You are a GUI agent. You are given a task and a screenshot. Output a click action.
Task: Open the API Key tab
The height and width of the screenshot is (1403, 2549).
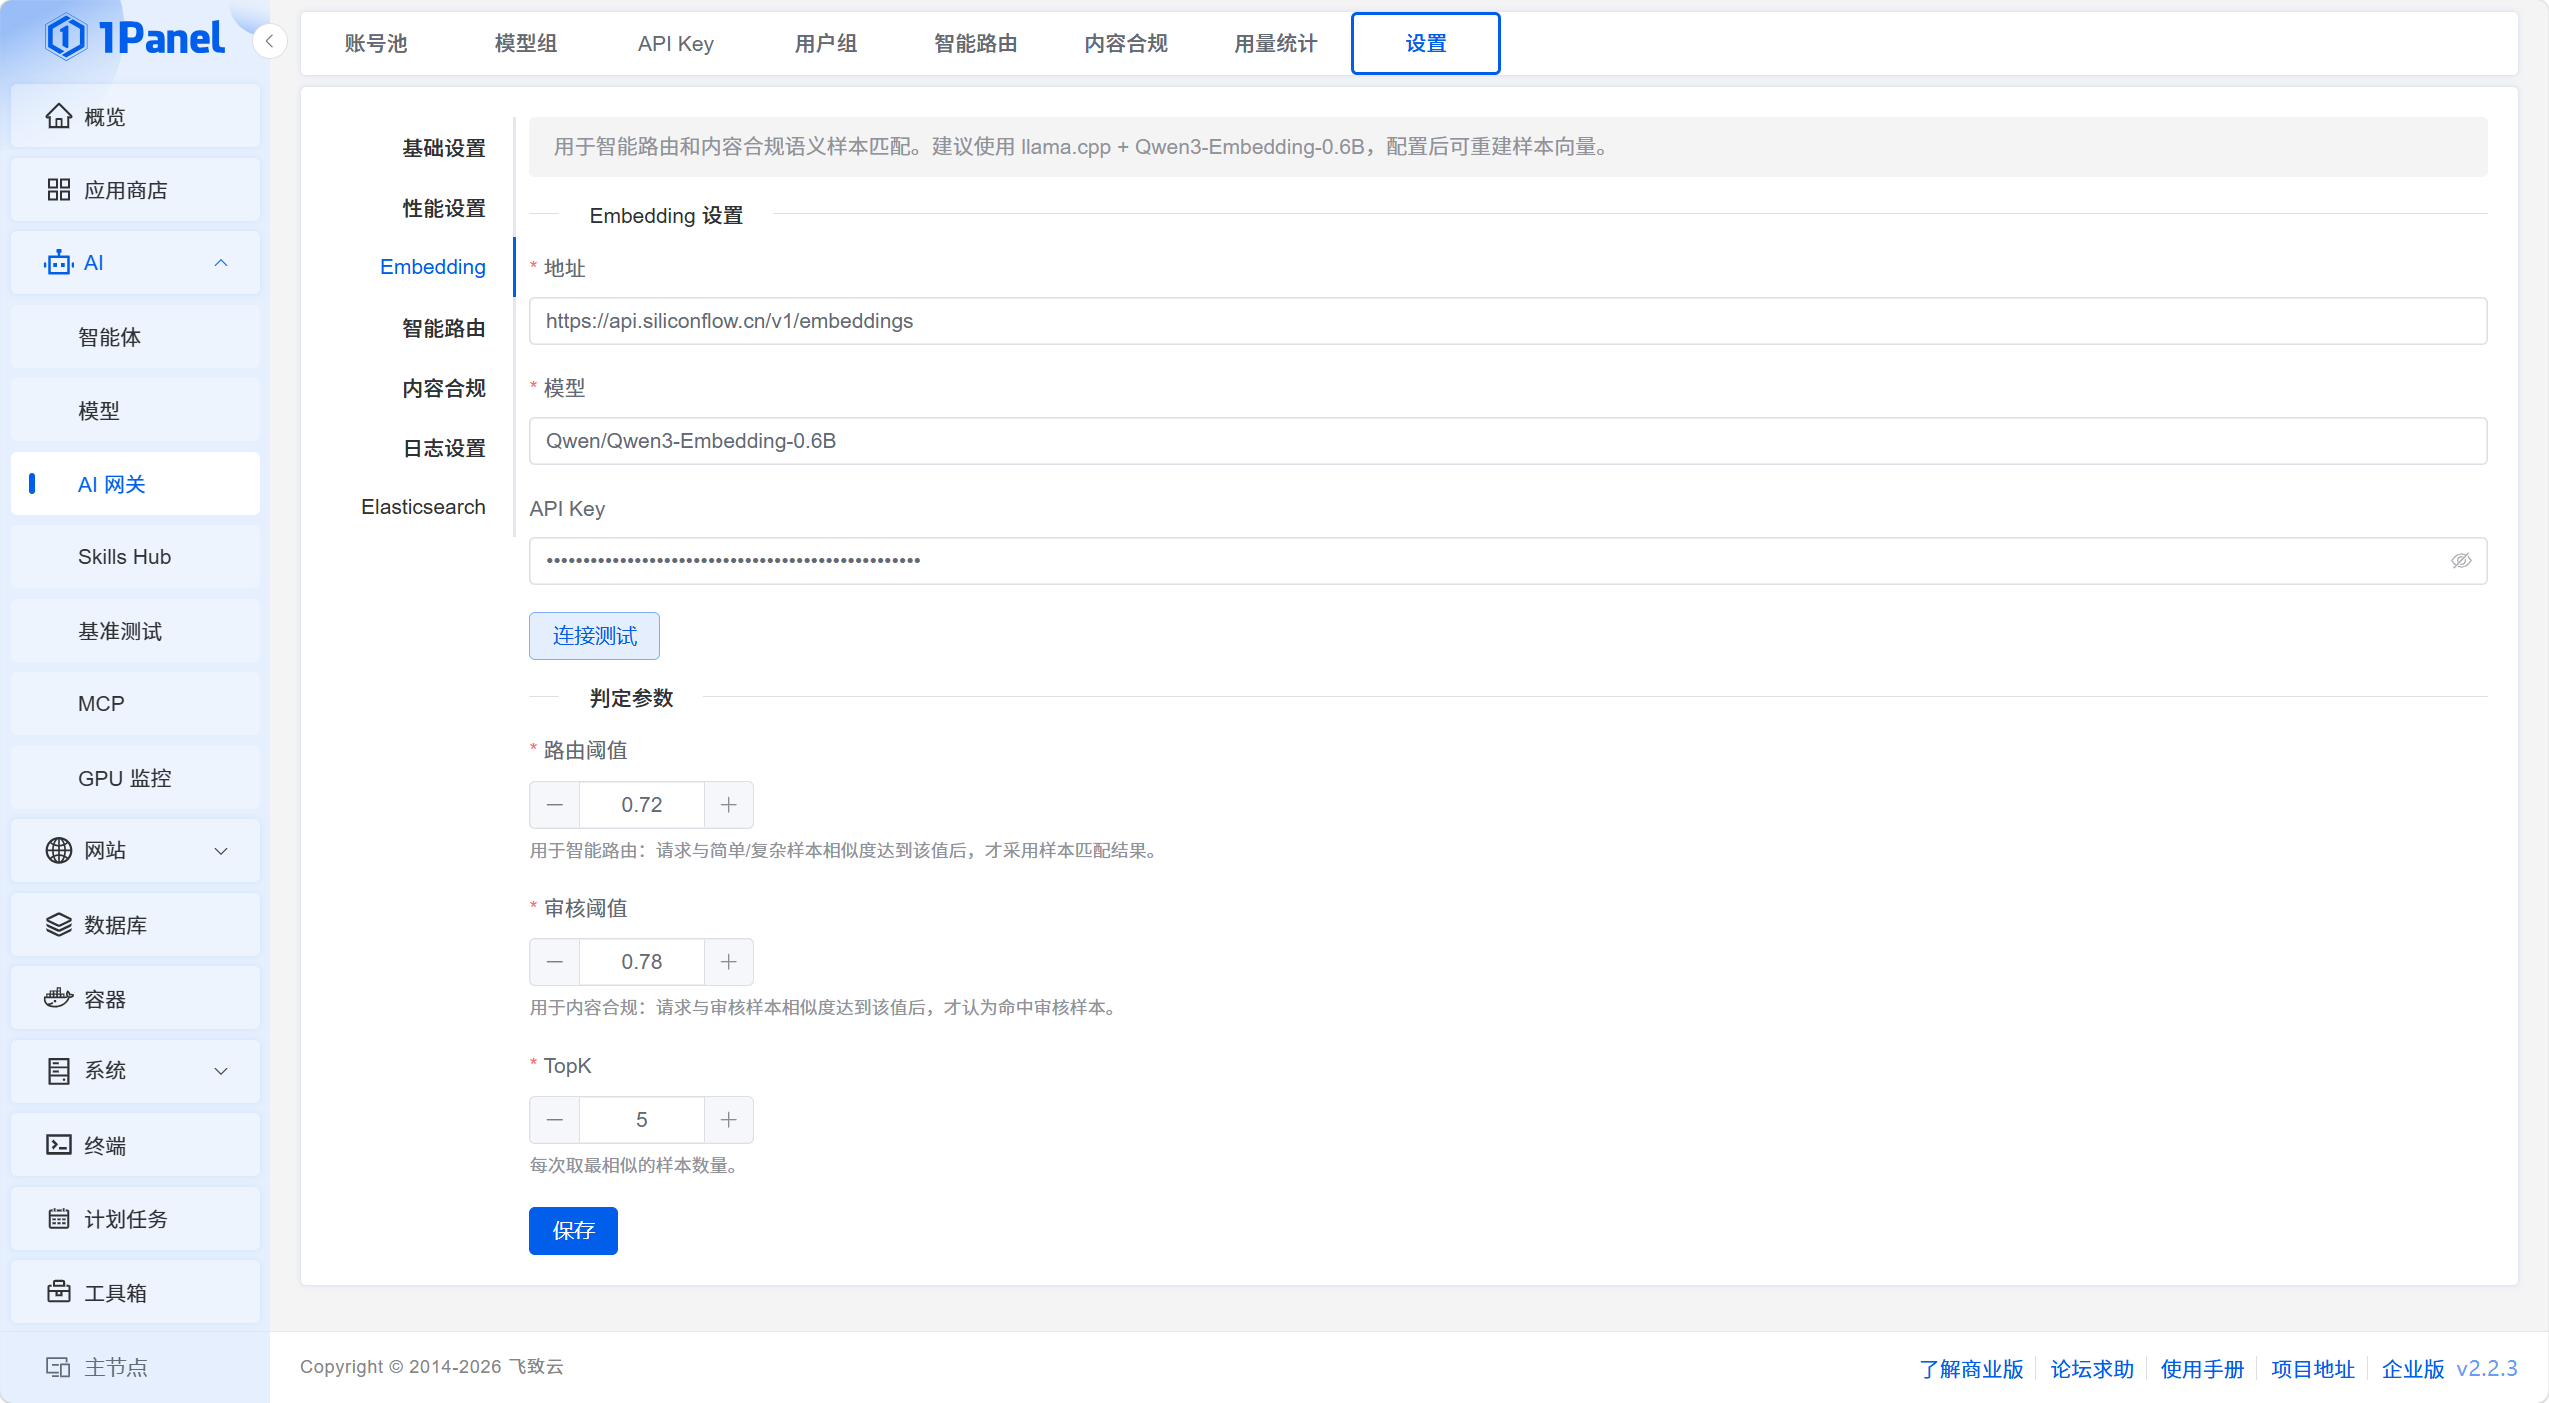(676, 44)
